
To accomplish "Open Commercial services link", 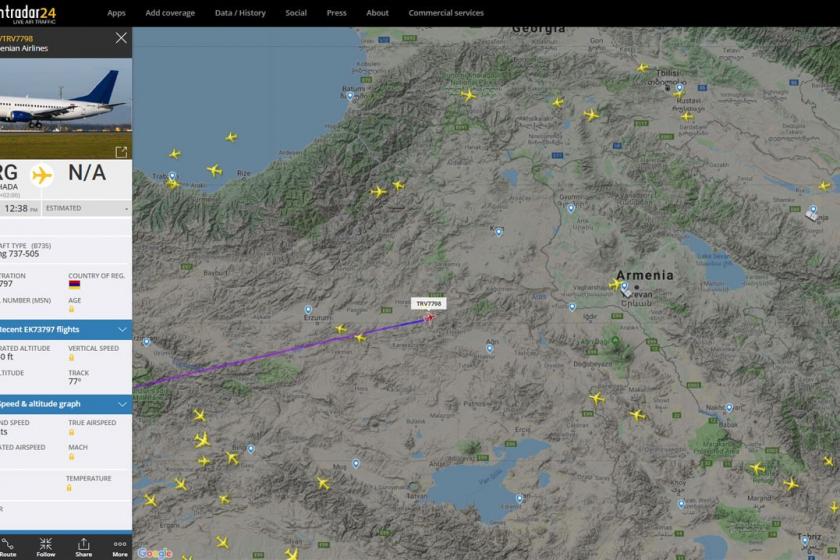I will point(446,13).
